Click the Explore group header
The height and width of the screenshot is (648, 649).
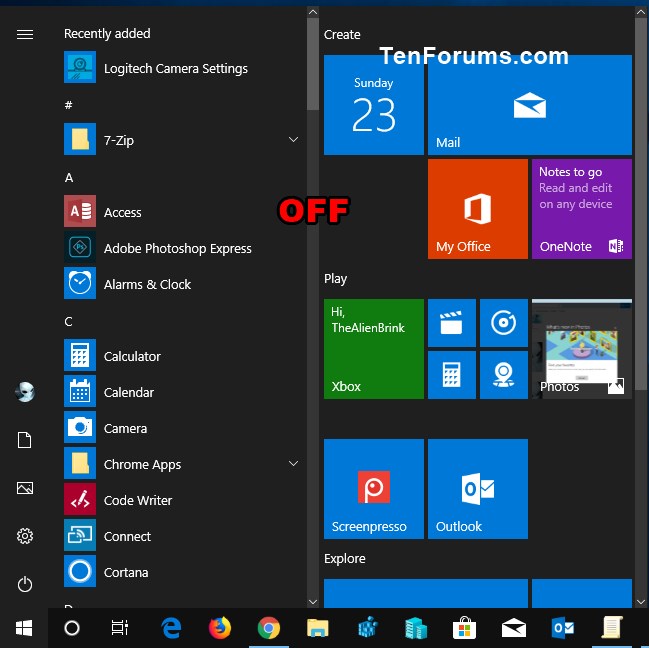point(345,558)
